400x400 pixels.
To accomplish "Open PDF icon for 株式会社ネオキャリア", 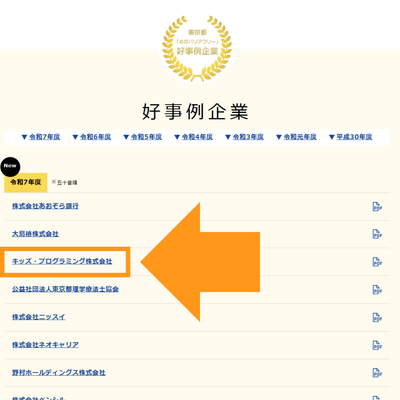I will tap(377, 345).
